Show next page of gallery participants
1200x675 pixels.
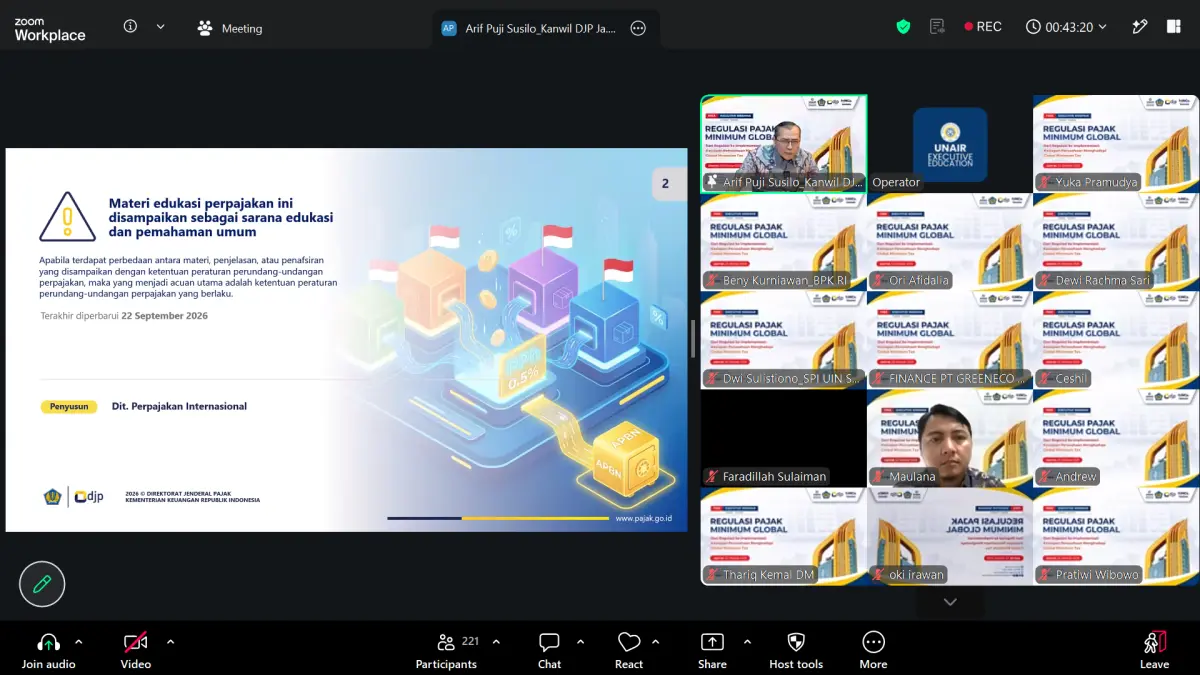pos(950,602)
